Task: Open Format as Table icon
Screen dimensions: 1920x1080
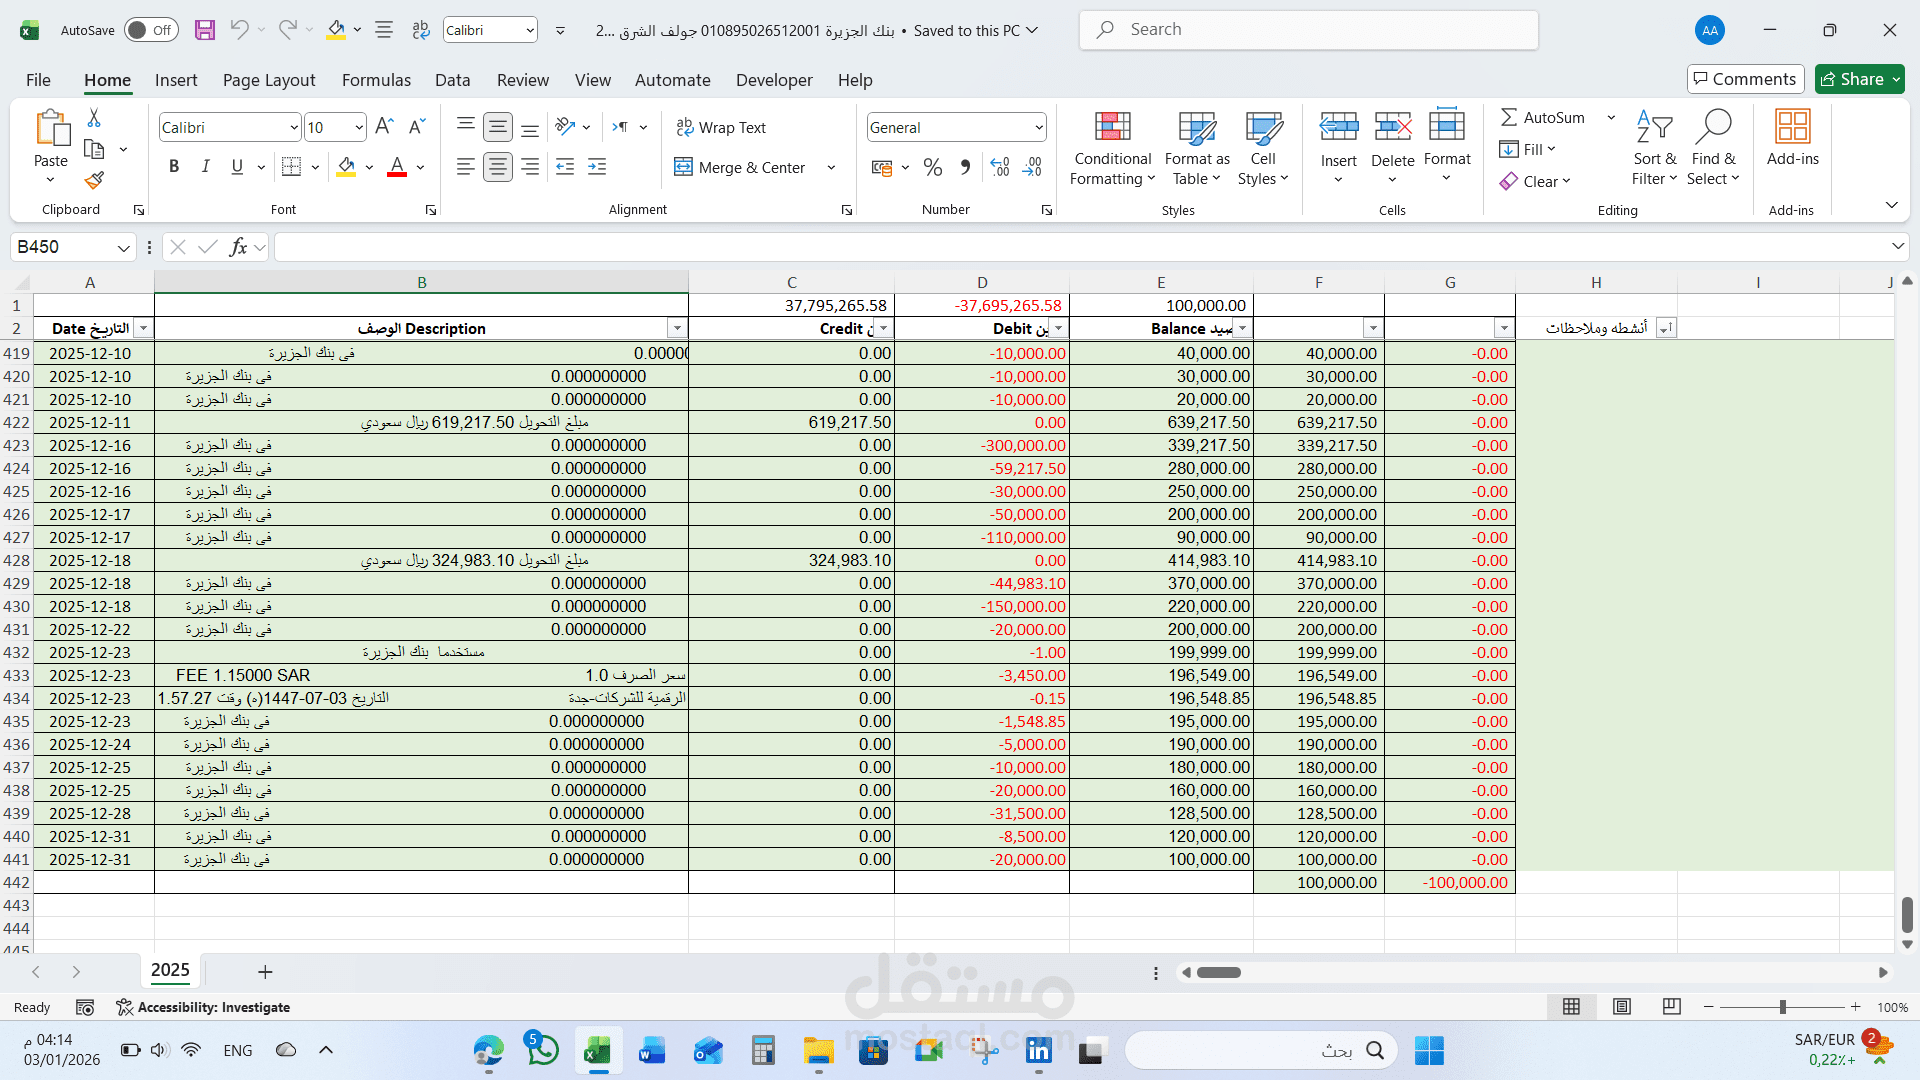Action: [1197, 128]
